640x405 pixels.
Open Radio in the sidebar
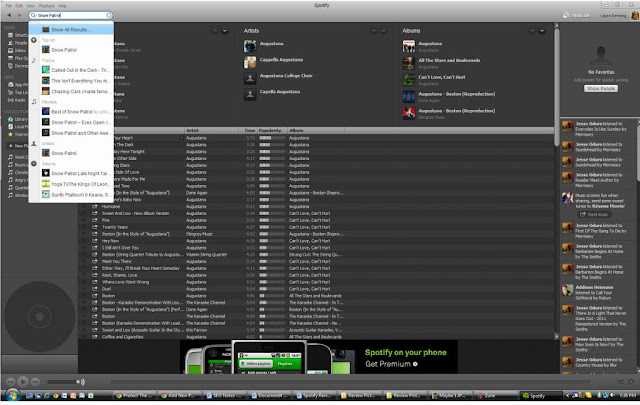(17, 100)
